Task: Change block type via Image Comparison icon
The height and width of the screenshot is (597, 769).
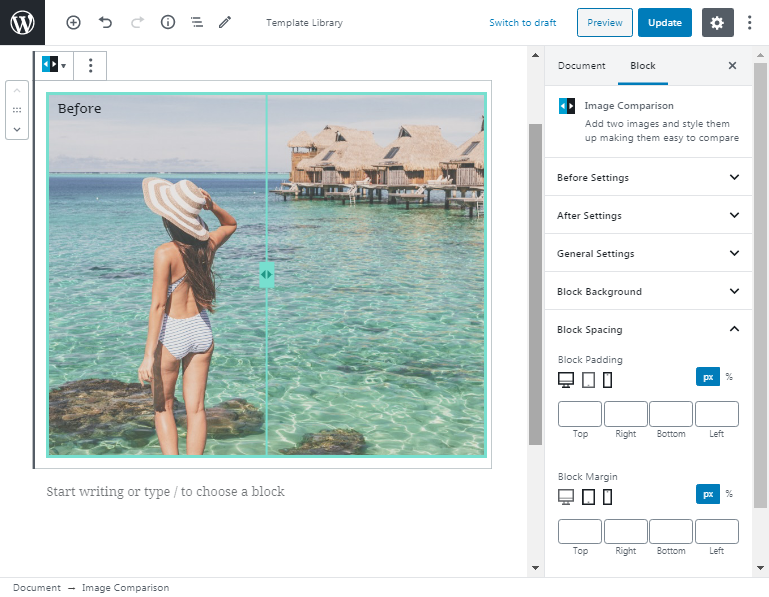Action: [53, 65]
